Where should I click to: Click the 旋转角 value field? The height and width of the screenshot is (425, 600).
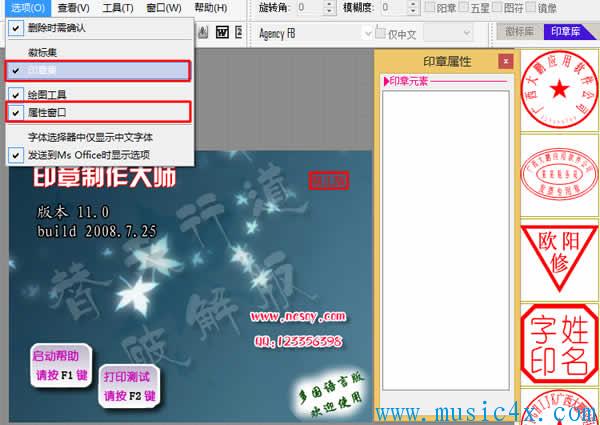tap(309, 8)
